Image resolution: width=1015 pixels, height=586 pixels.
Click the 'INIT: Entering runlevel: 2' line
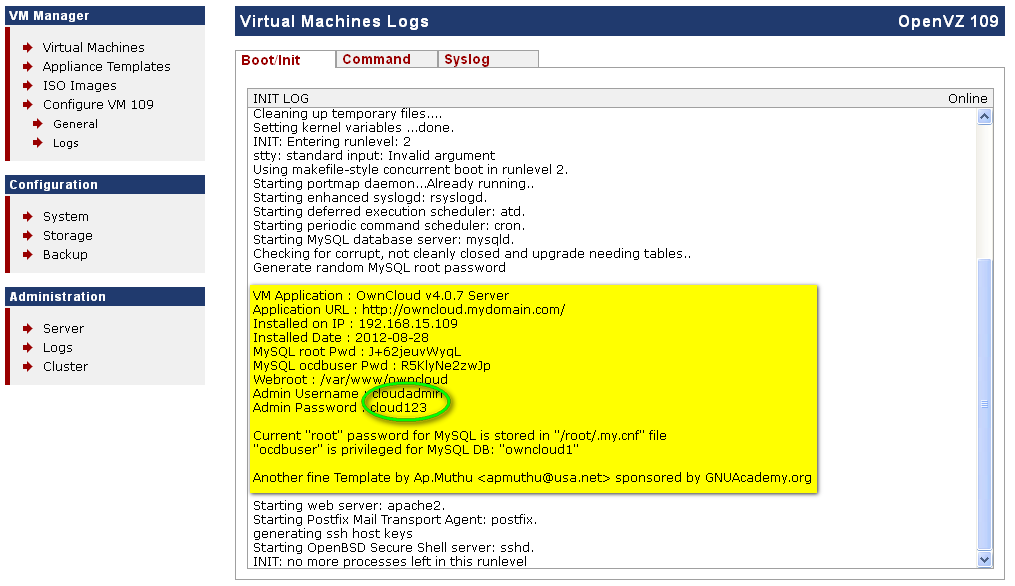[x=332, y=142]
